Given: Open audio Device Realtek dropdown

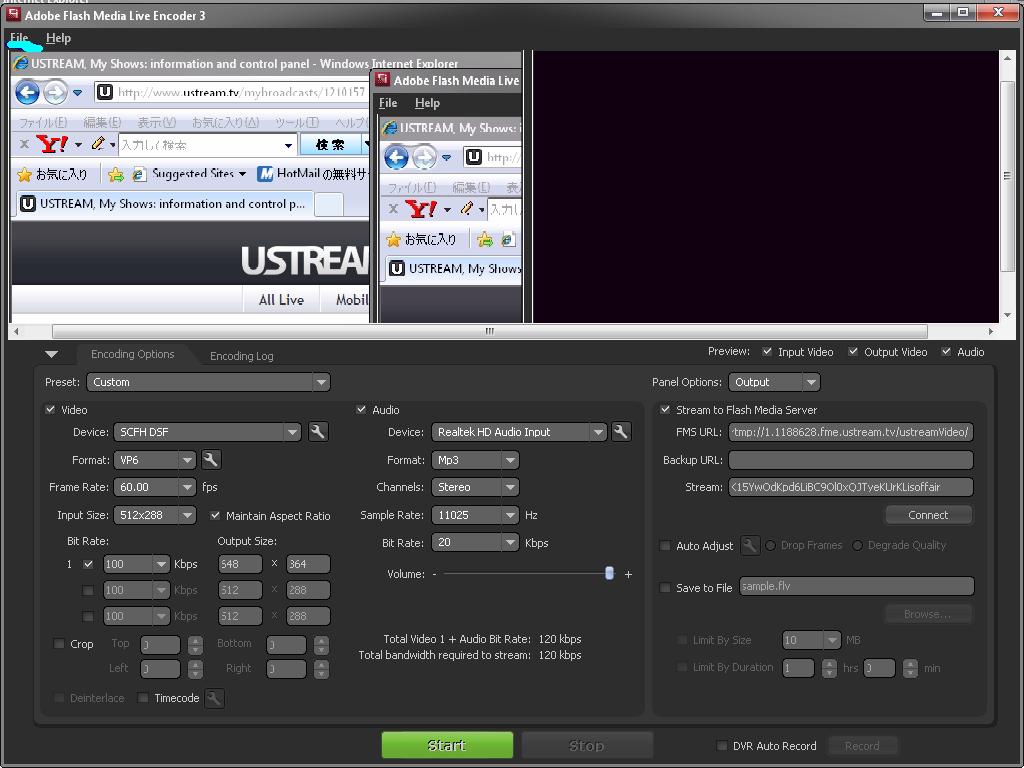Looking at the screenshot, I should [x=519, y=432].
